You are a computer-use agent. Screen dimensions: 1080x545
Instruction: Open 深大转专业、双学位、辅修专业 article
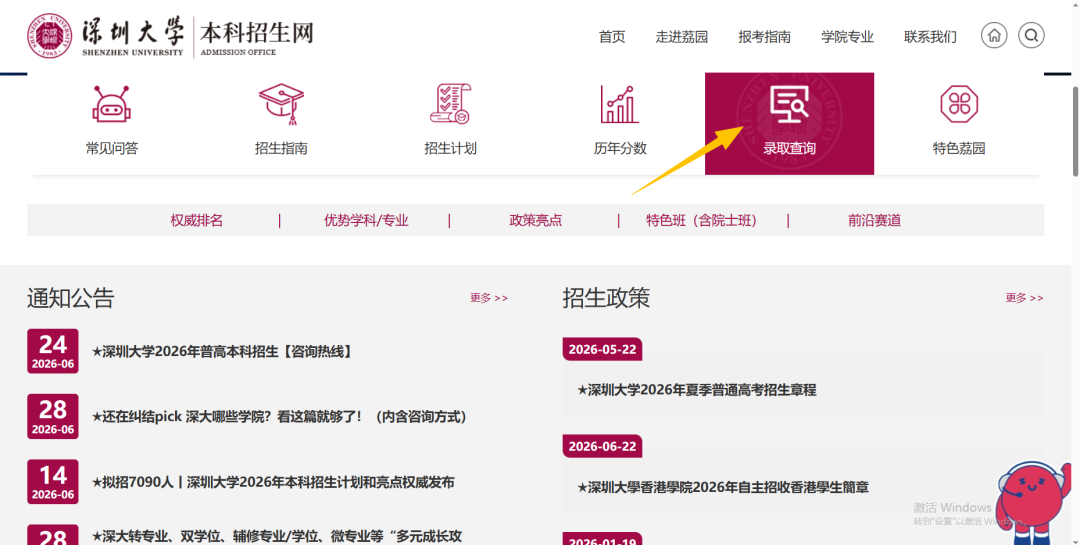coord(277,536)
